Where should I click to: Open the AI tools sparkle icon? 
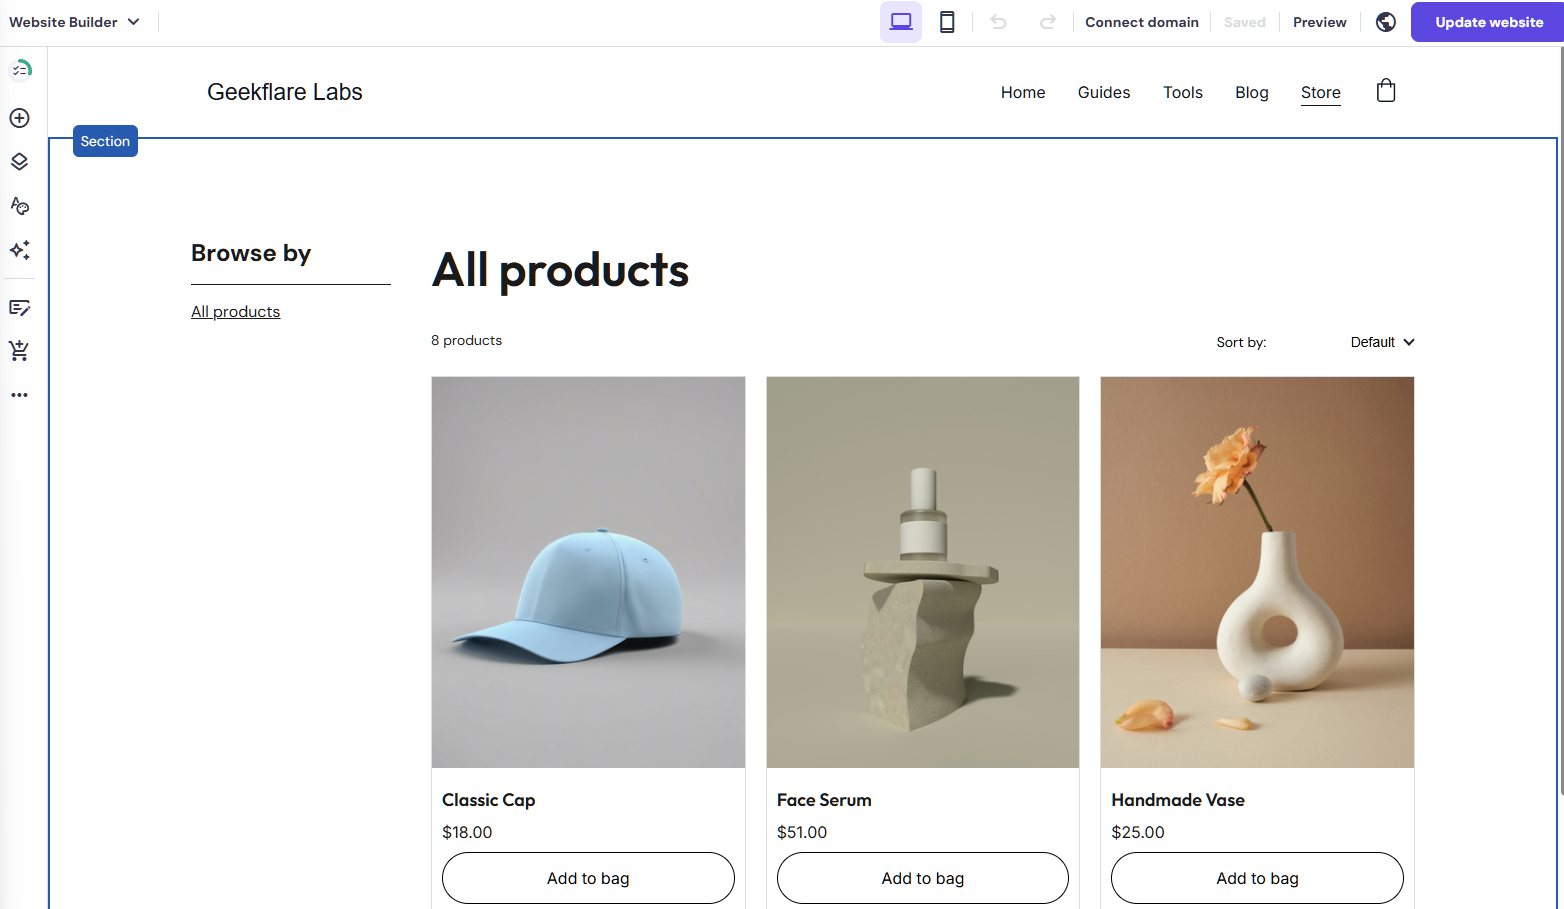(x=19, y=250)
